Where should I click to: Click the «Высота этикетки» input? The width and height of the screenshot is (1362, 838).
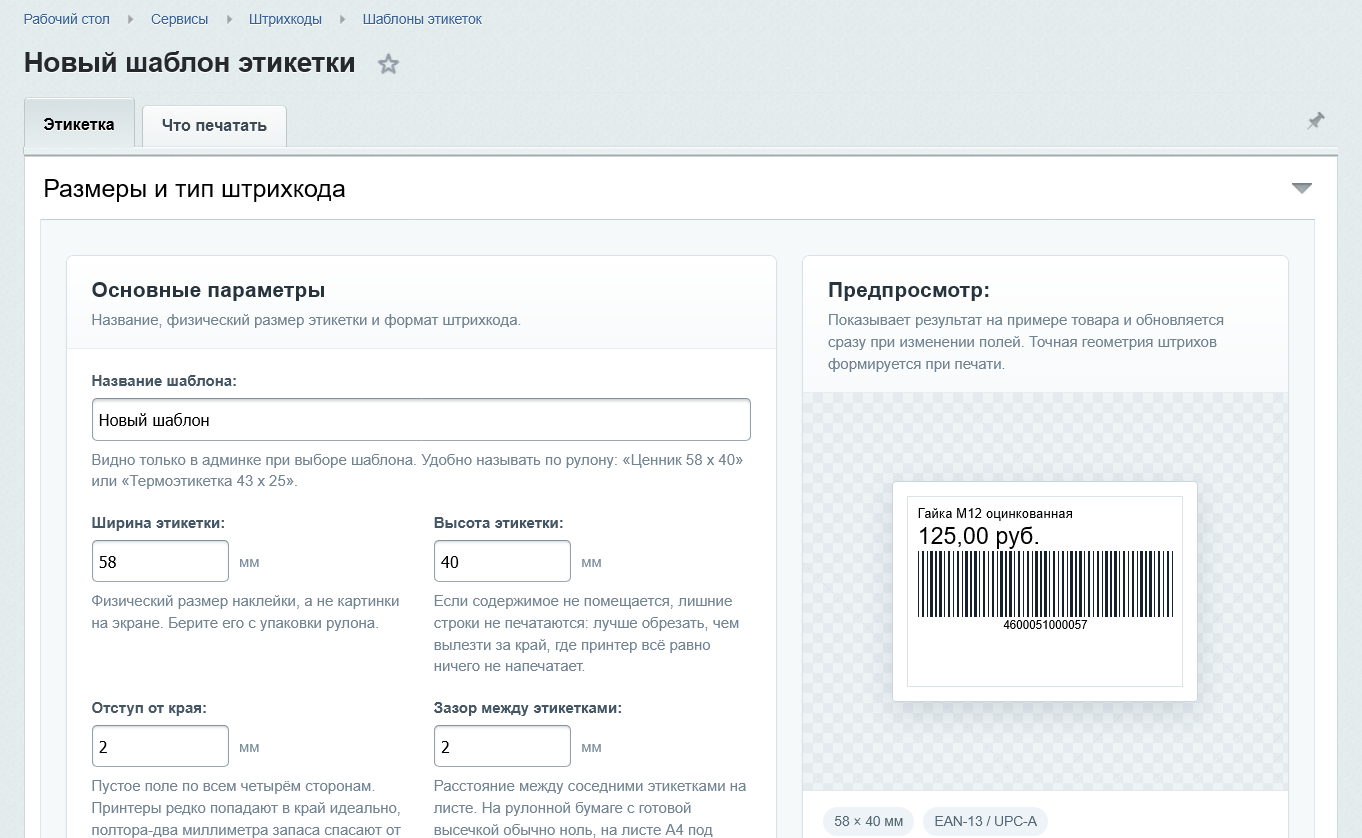click(x=503, y=561)
